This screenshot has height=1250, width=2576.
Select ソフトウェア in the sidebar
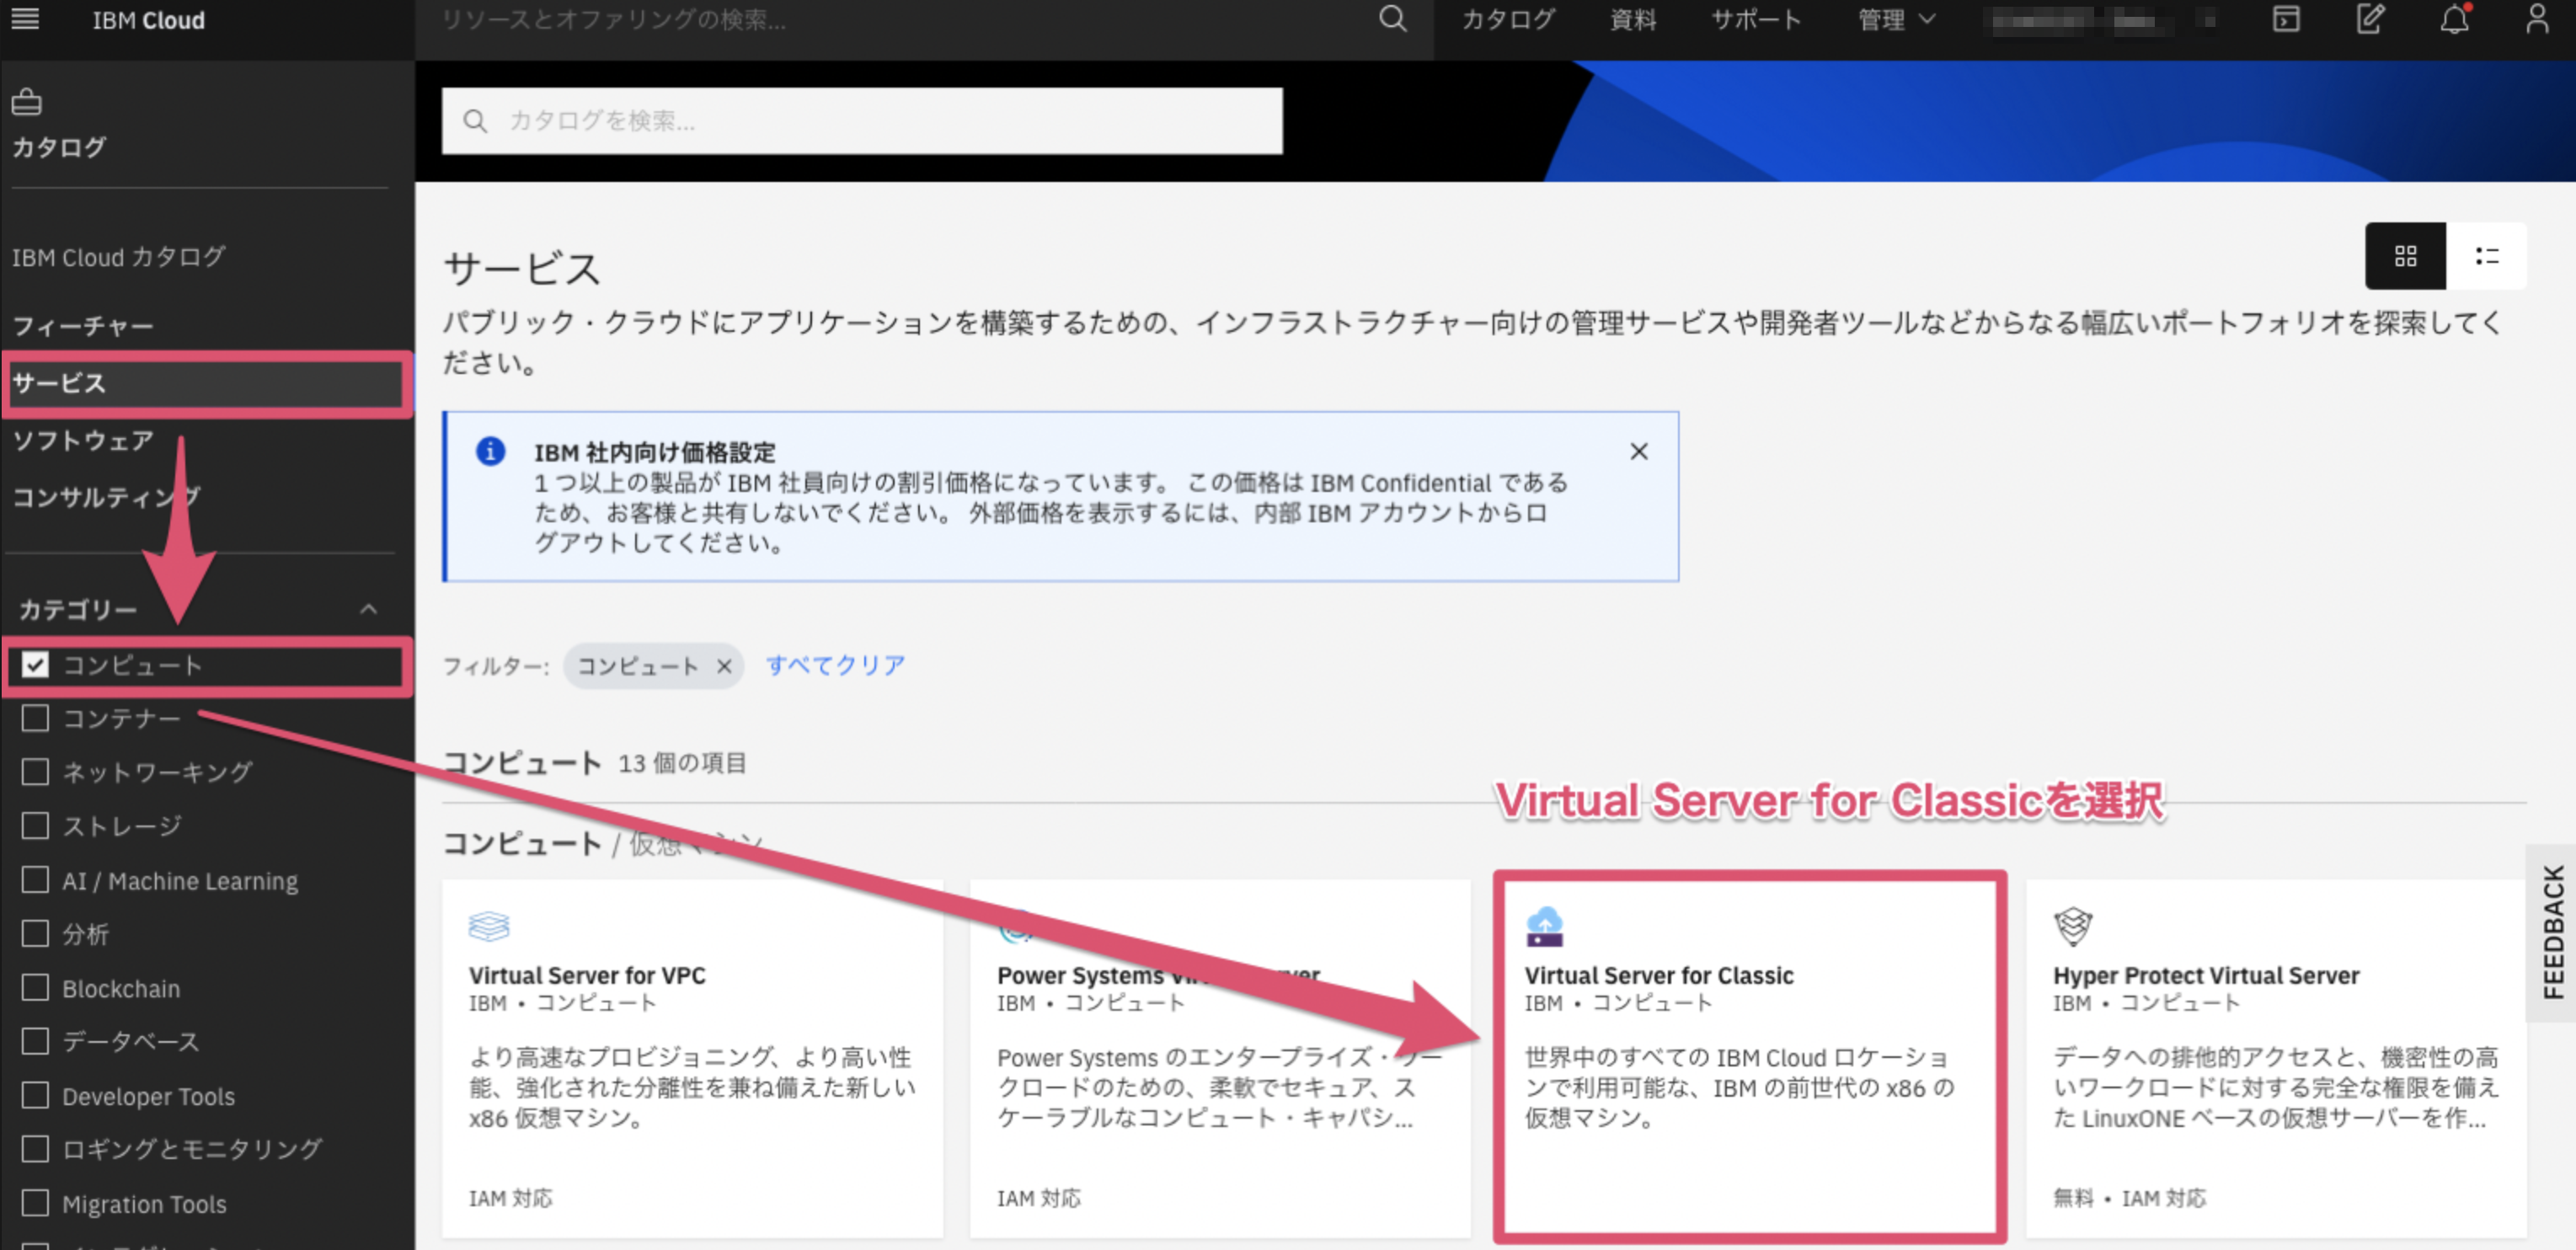tap(83, 440)
